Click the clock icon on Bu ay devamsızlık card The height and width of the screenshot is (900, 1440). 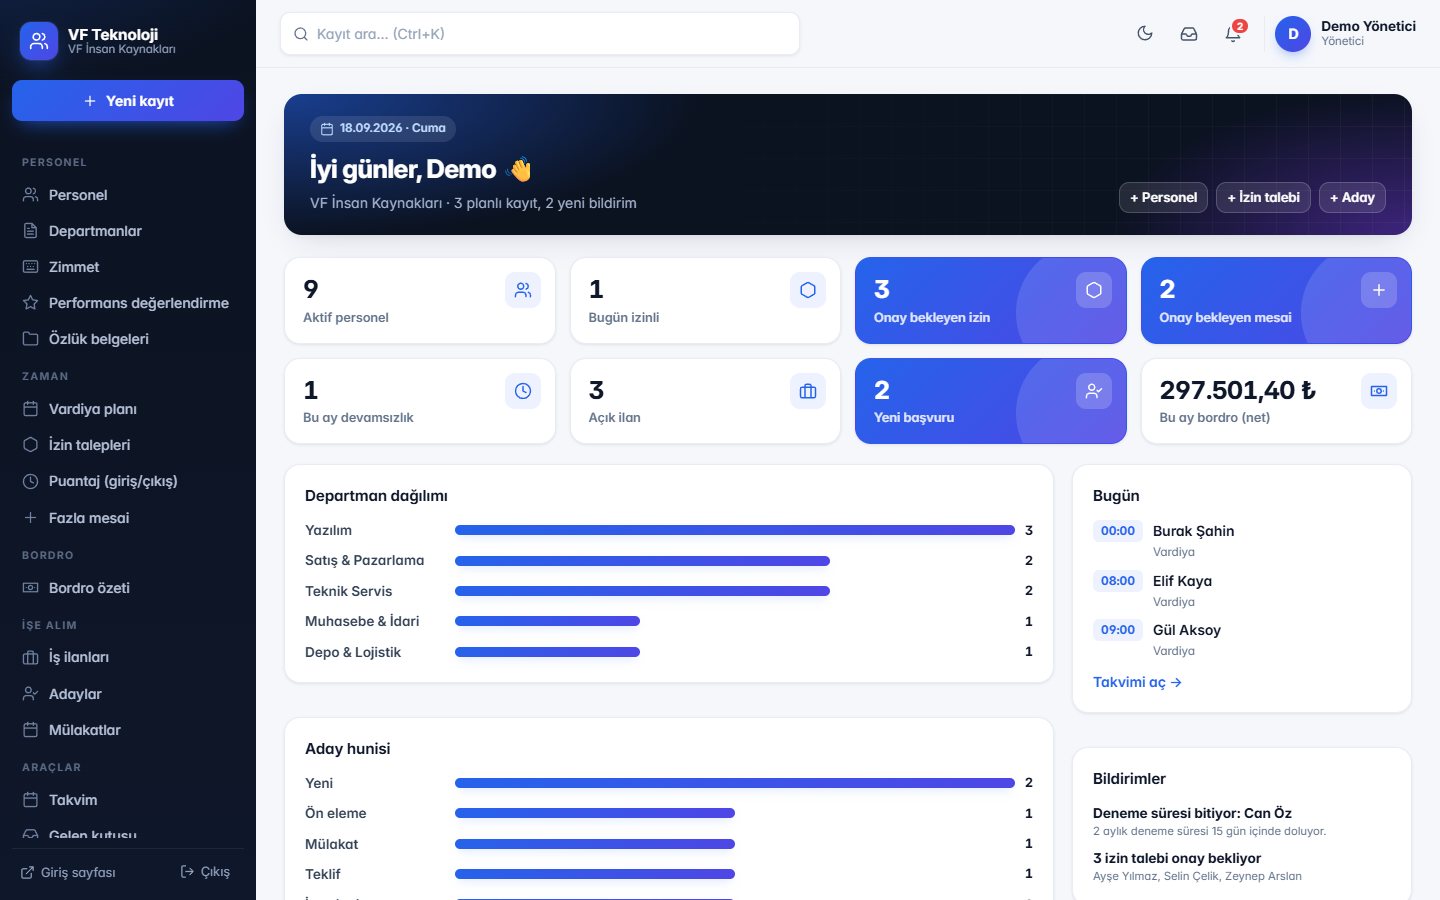[523, 391]
